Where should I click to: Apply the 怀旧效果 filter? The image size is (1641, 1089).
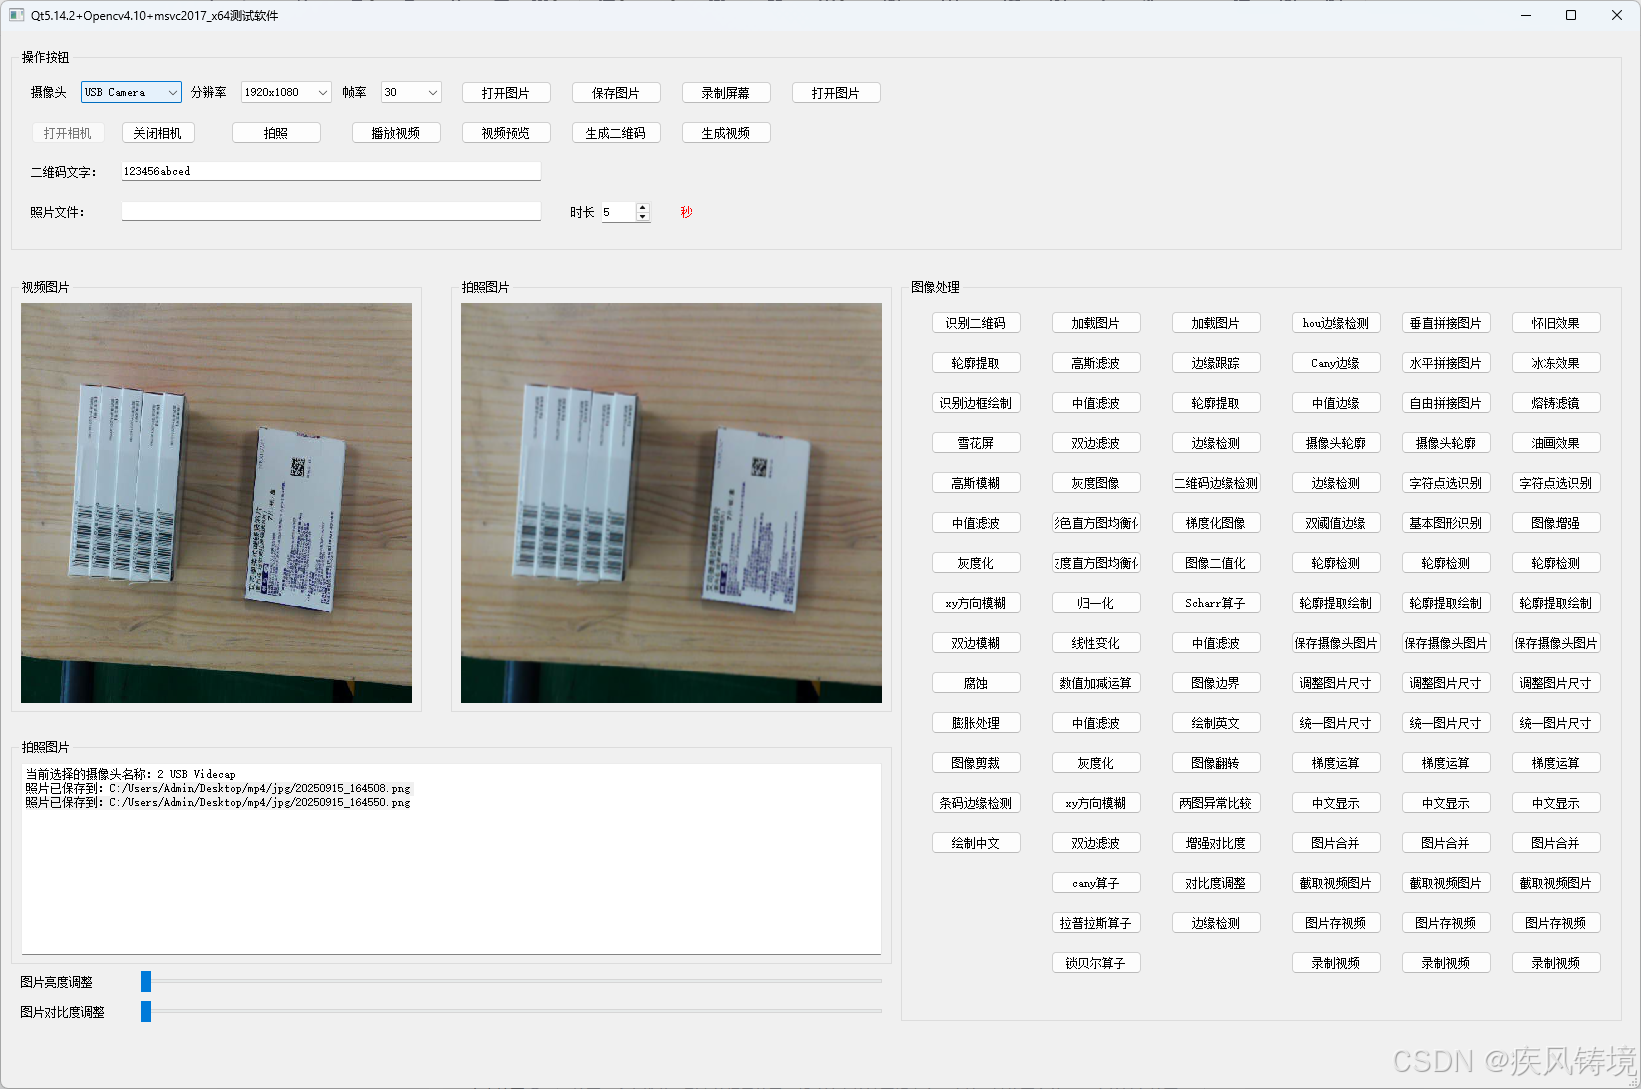[x=1556, y=323]
